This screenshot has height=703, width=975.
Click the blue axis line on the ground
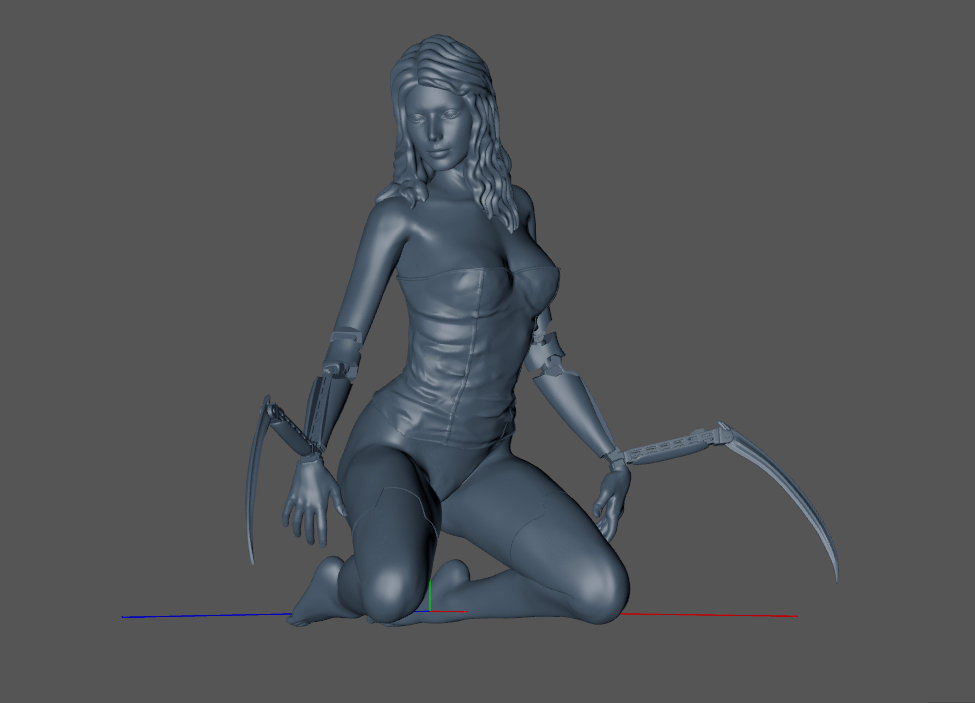coord(207,615)
